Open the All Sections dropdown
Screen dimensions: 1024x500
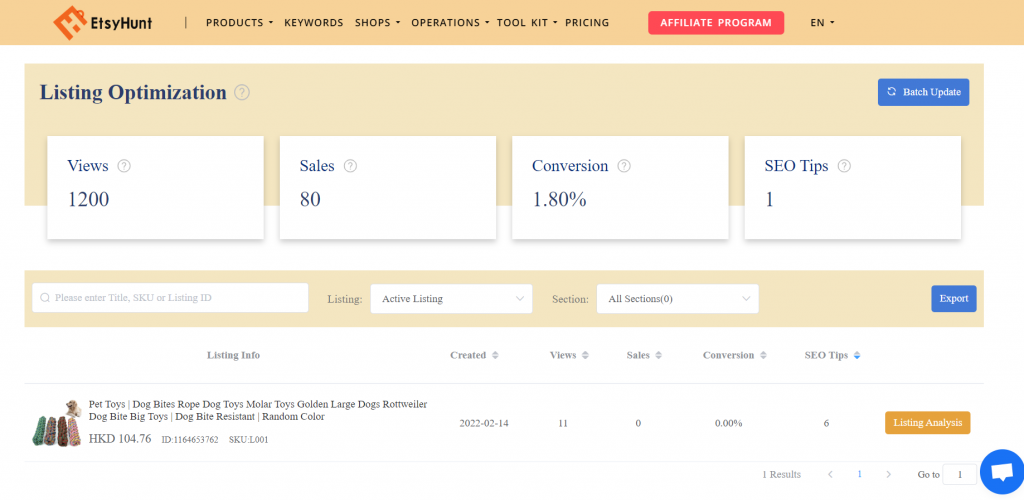[x=677, y=298]
